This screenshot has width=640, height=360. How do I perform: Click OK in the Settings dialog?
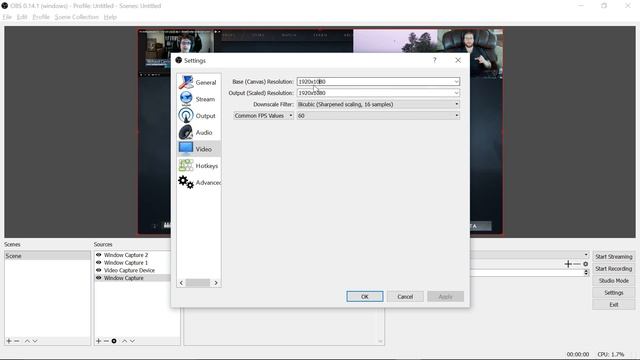(365, 297)
